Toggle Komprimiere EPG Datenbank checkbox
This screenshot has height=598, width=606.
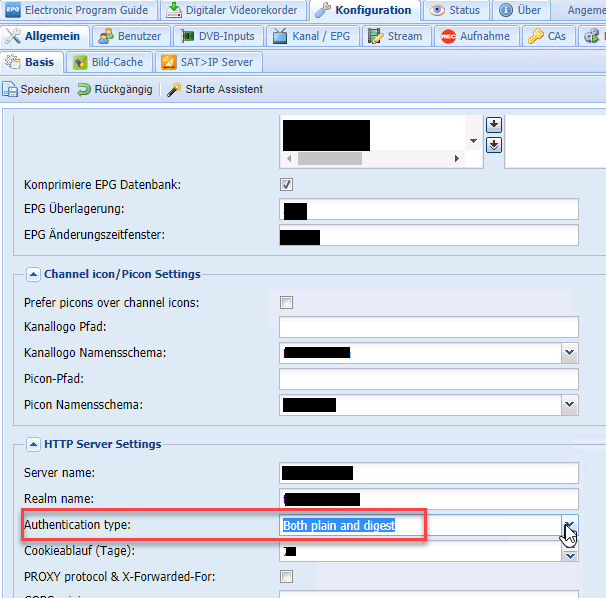point(287,185)
